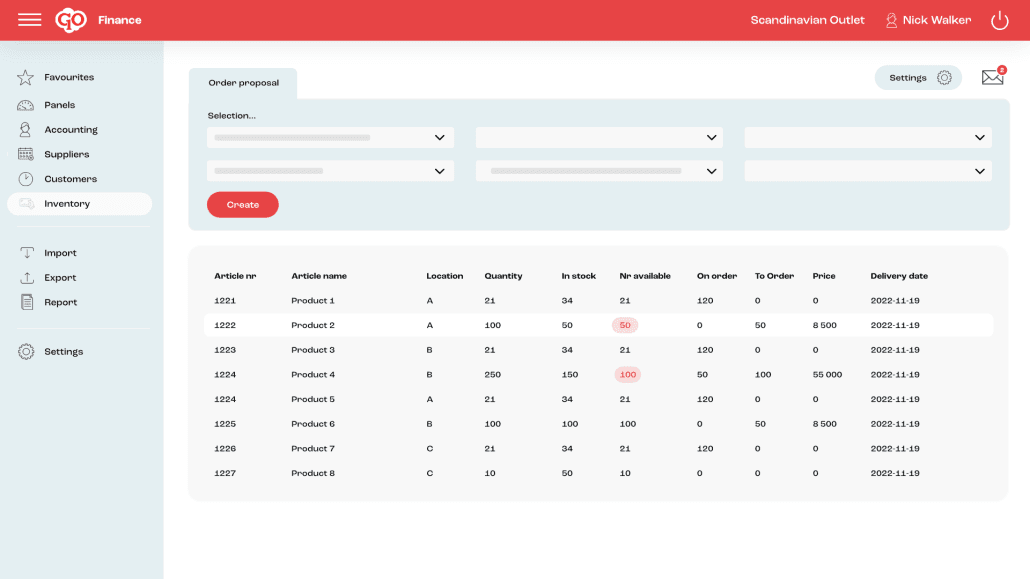
Task: Click article number 1225
Action: [x=225, y=424]
